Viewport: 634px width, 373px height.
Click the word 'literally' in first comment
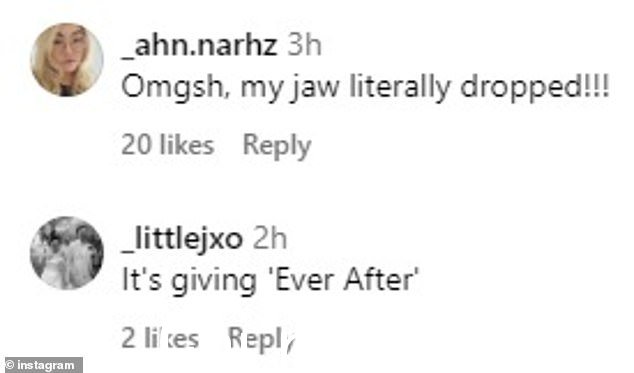[x=399, y=88]
